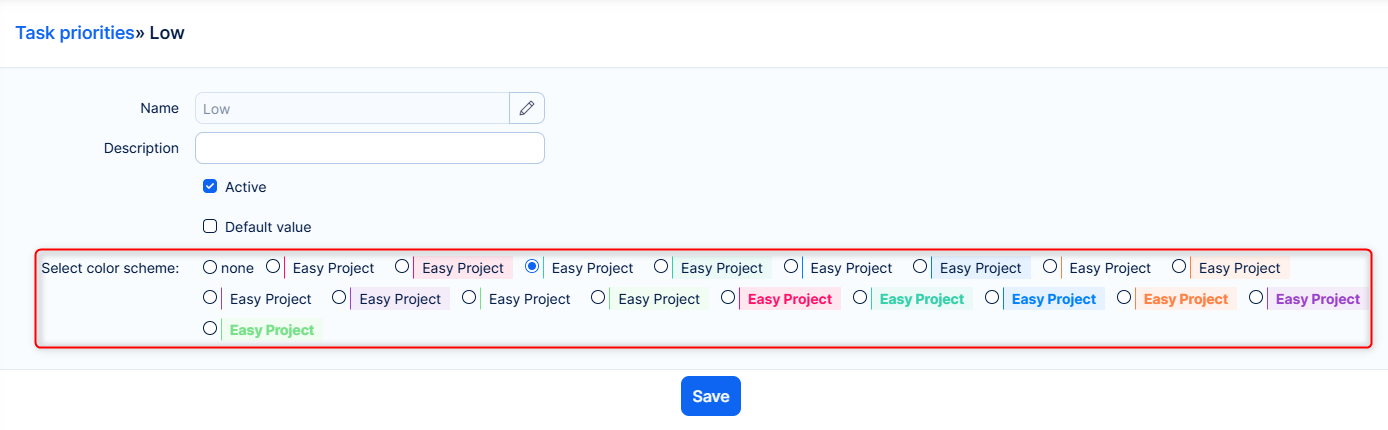Choose the pink background non-bold color scheme
The image size is (1388, 430).
[402, 267]
